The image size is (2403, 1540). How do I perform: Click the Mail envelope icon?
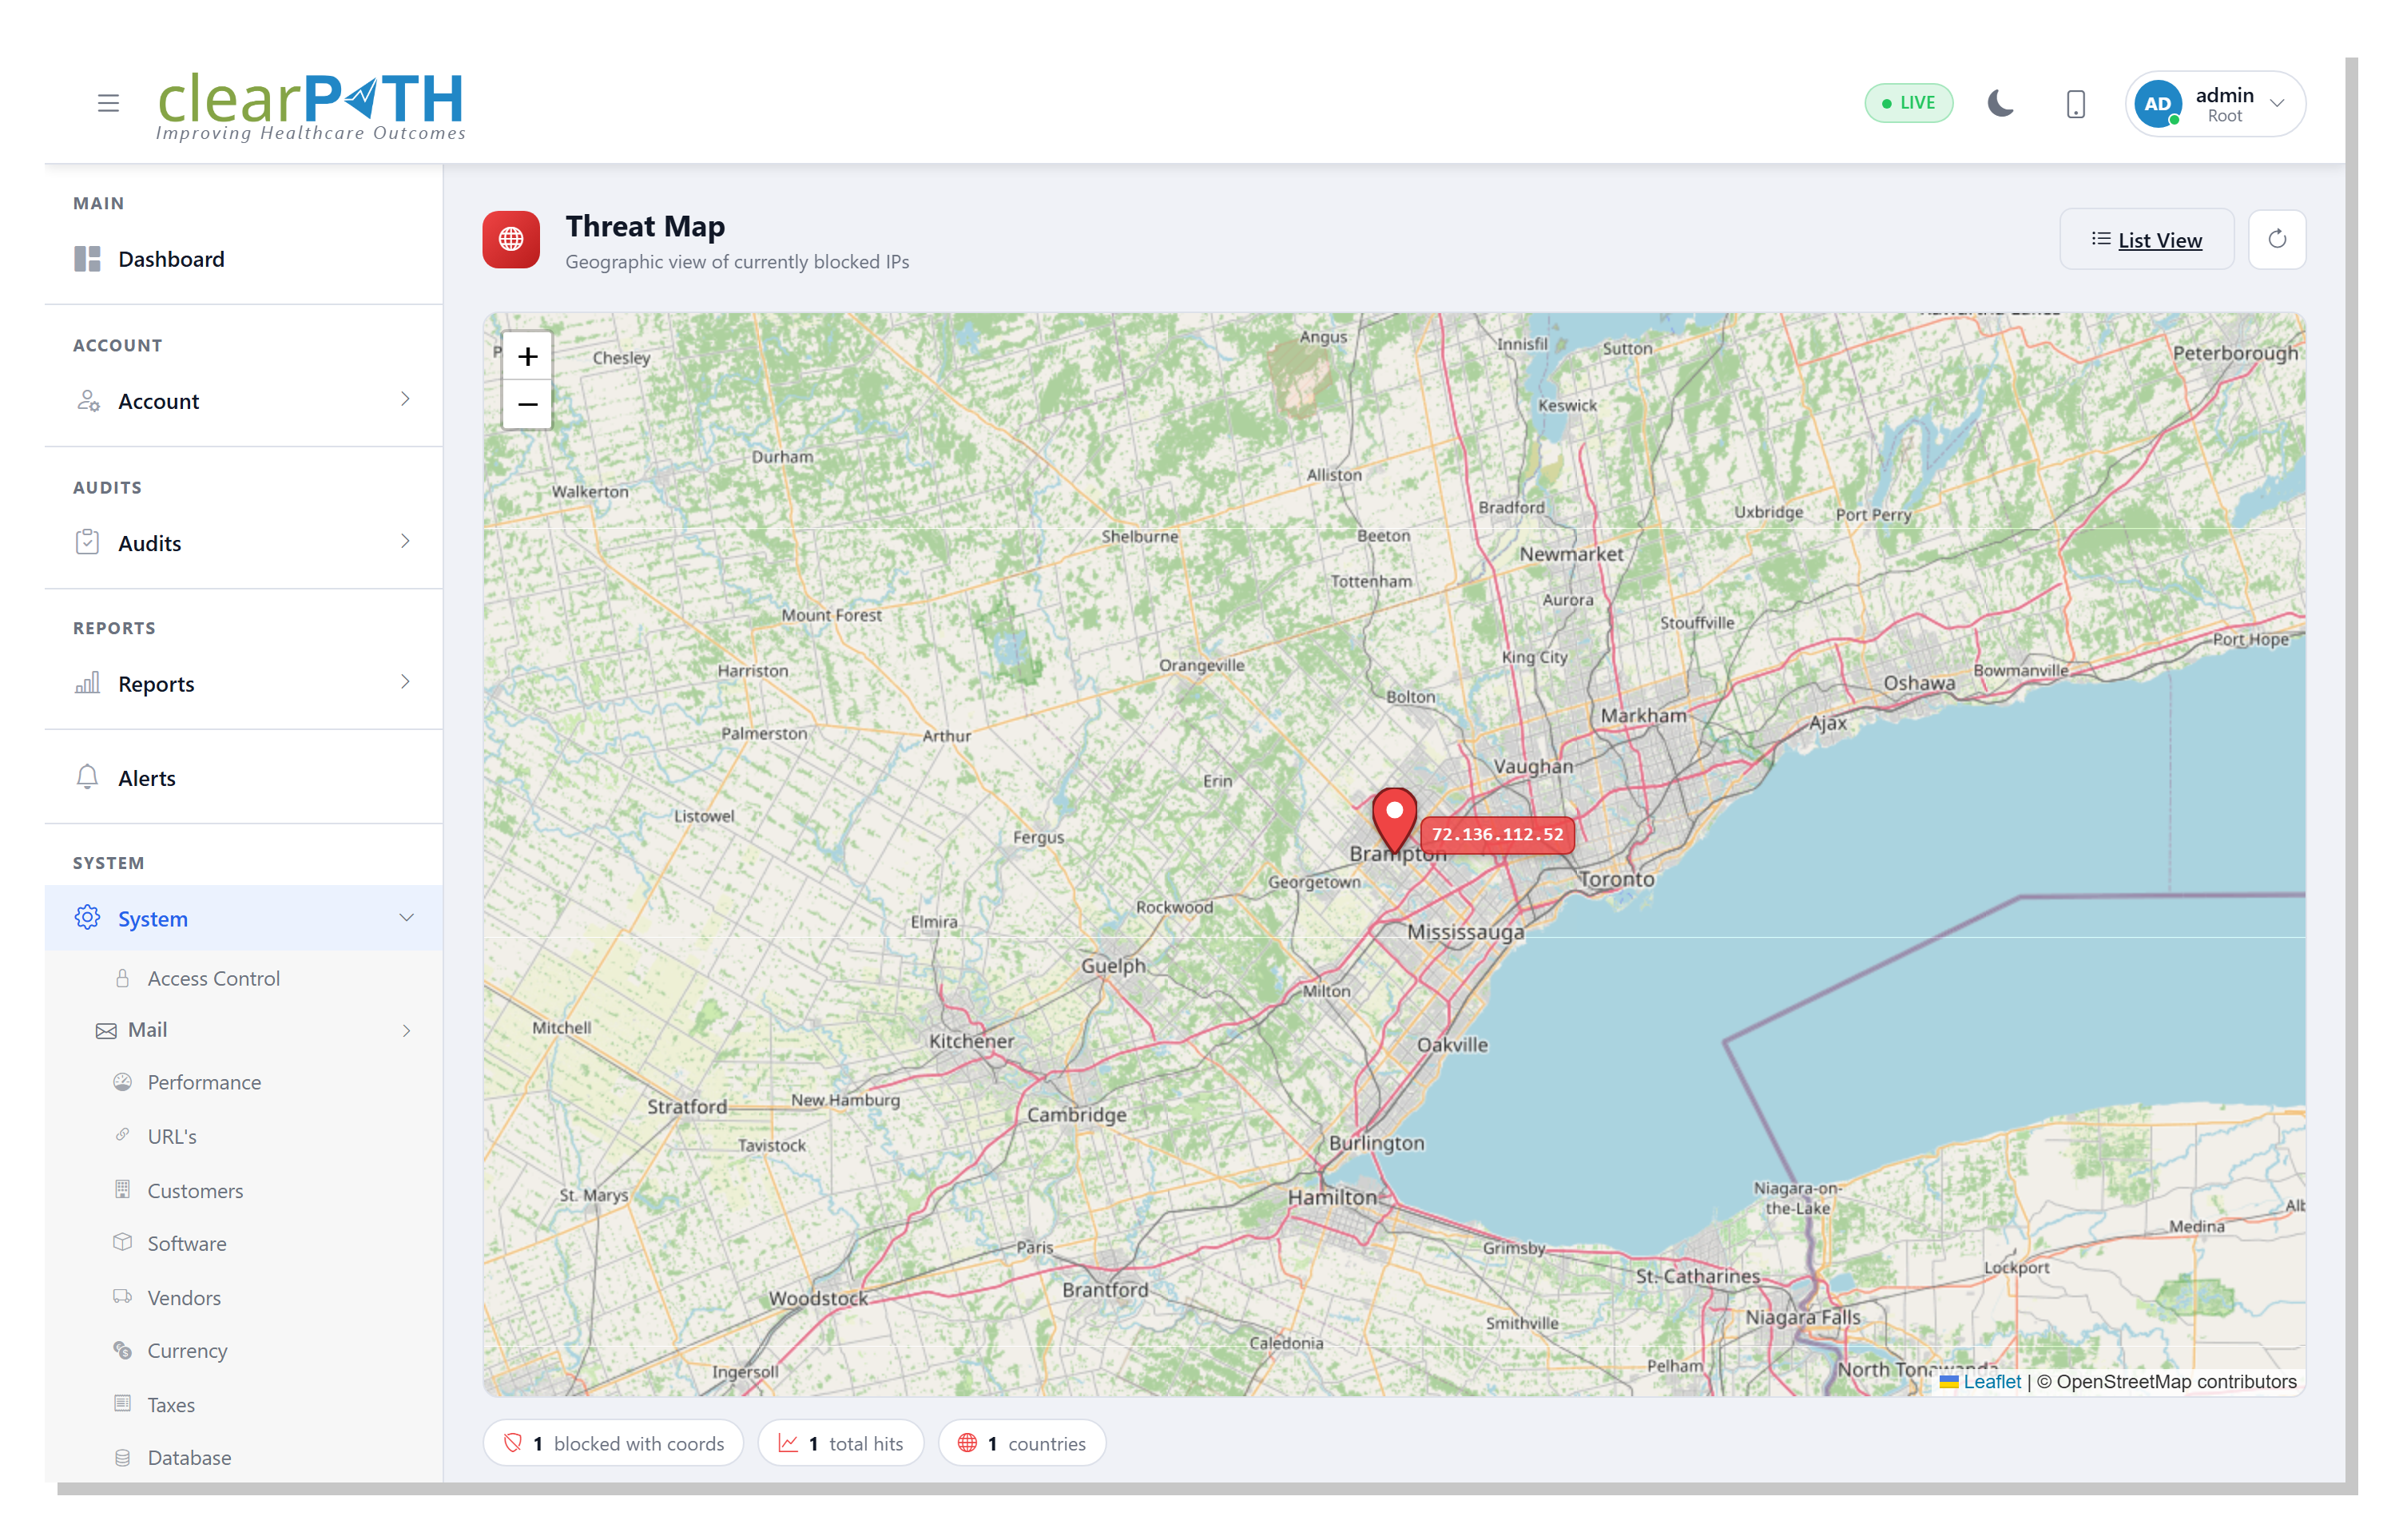(106, 1031)
